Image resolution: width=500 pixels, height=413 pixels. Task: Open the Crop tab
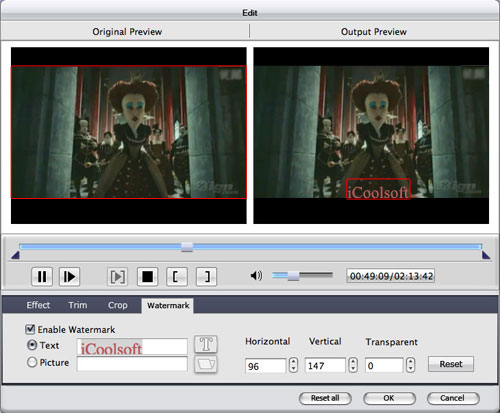[118, 305]
